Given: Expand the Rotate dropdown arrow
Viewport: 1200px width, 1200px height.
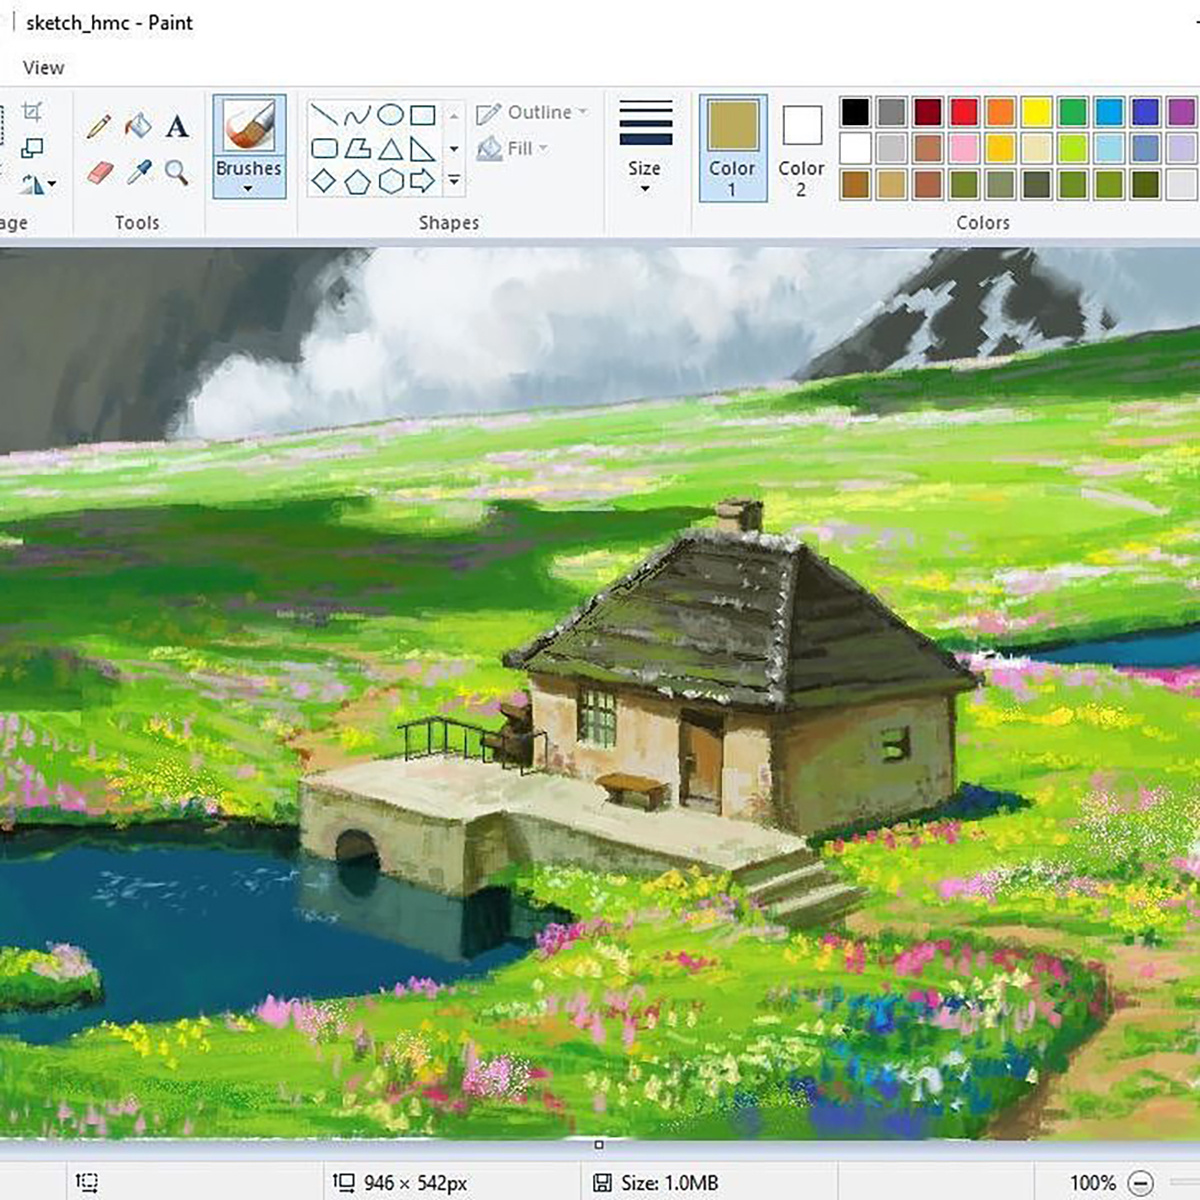Looking at the screenshot, I should (52, 185).
